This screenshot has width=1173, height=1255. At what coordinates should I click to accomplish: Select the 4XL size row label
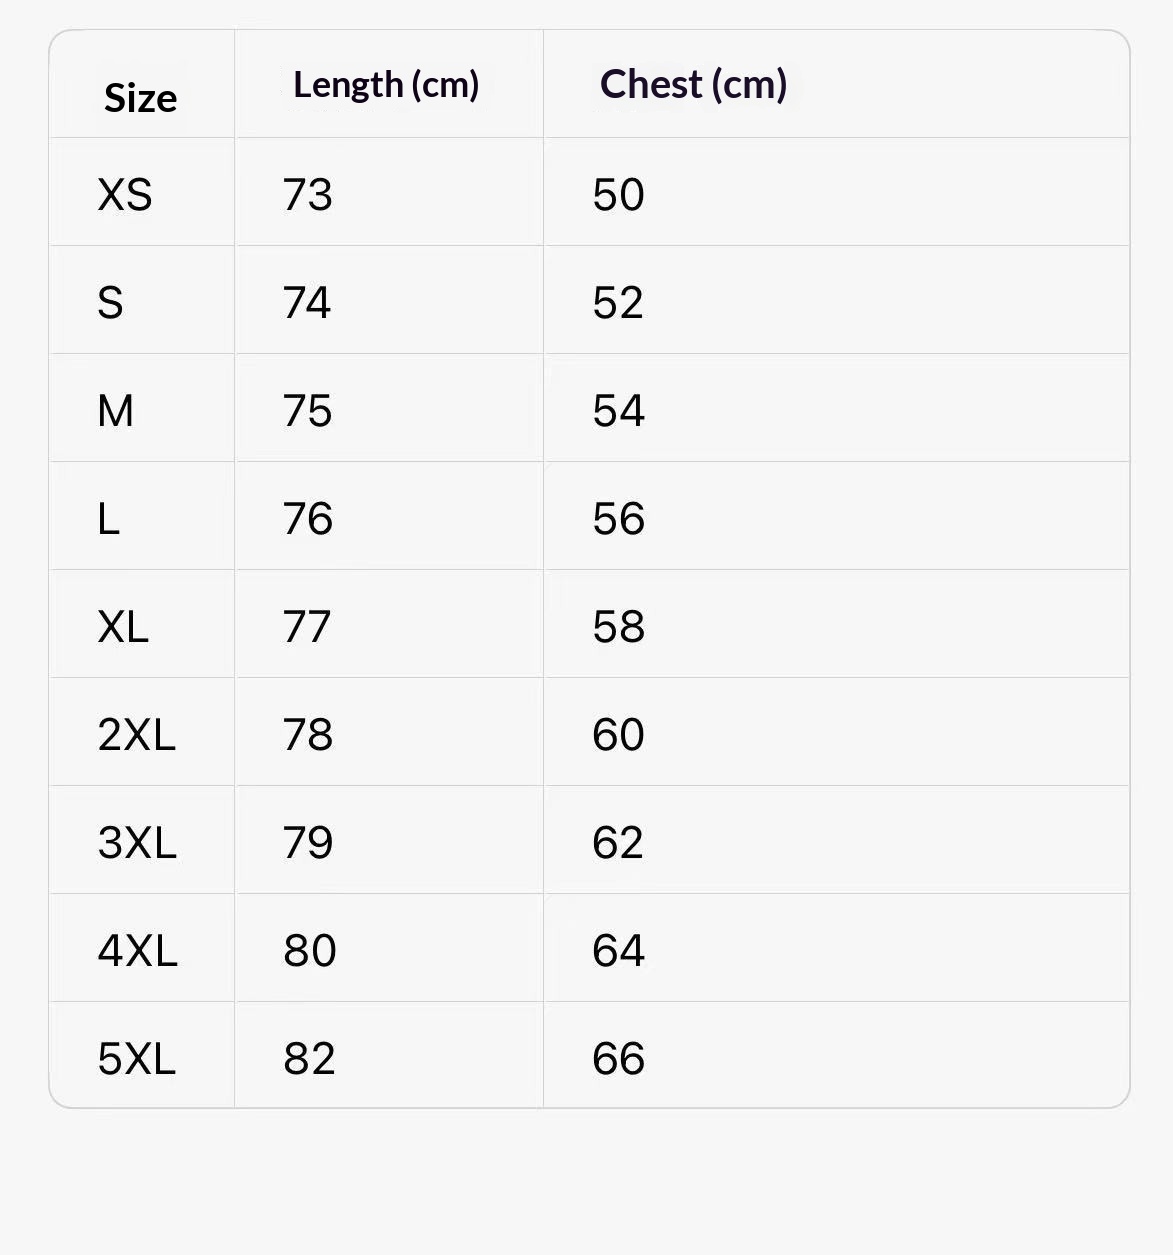tap(137, 950)
